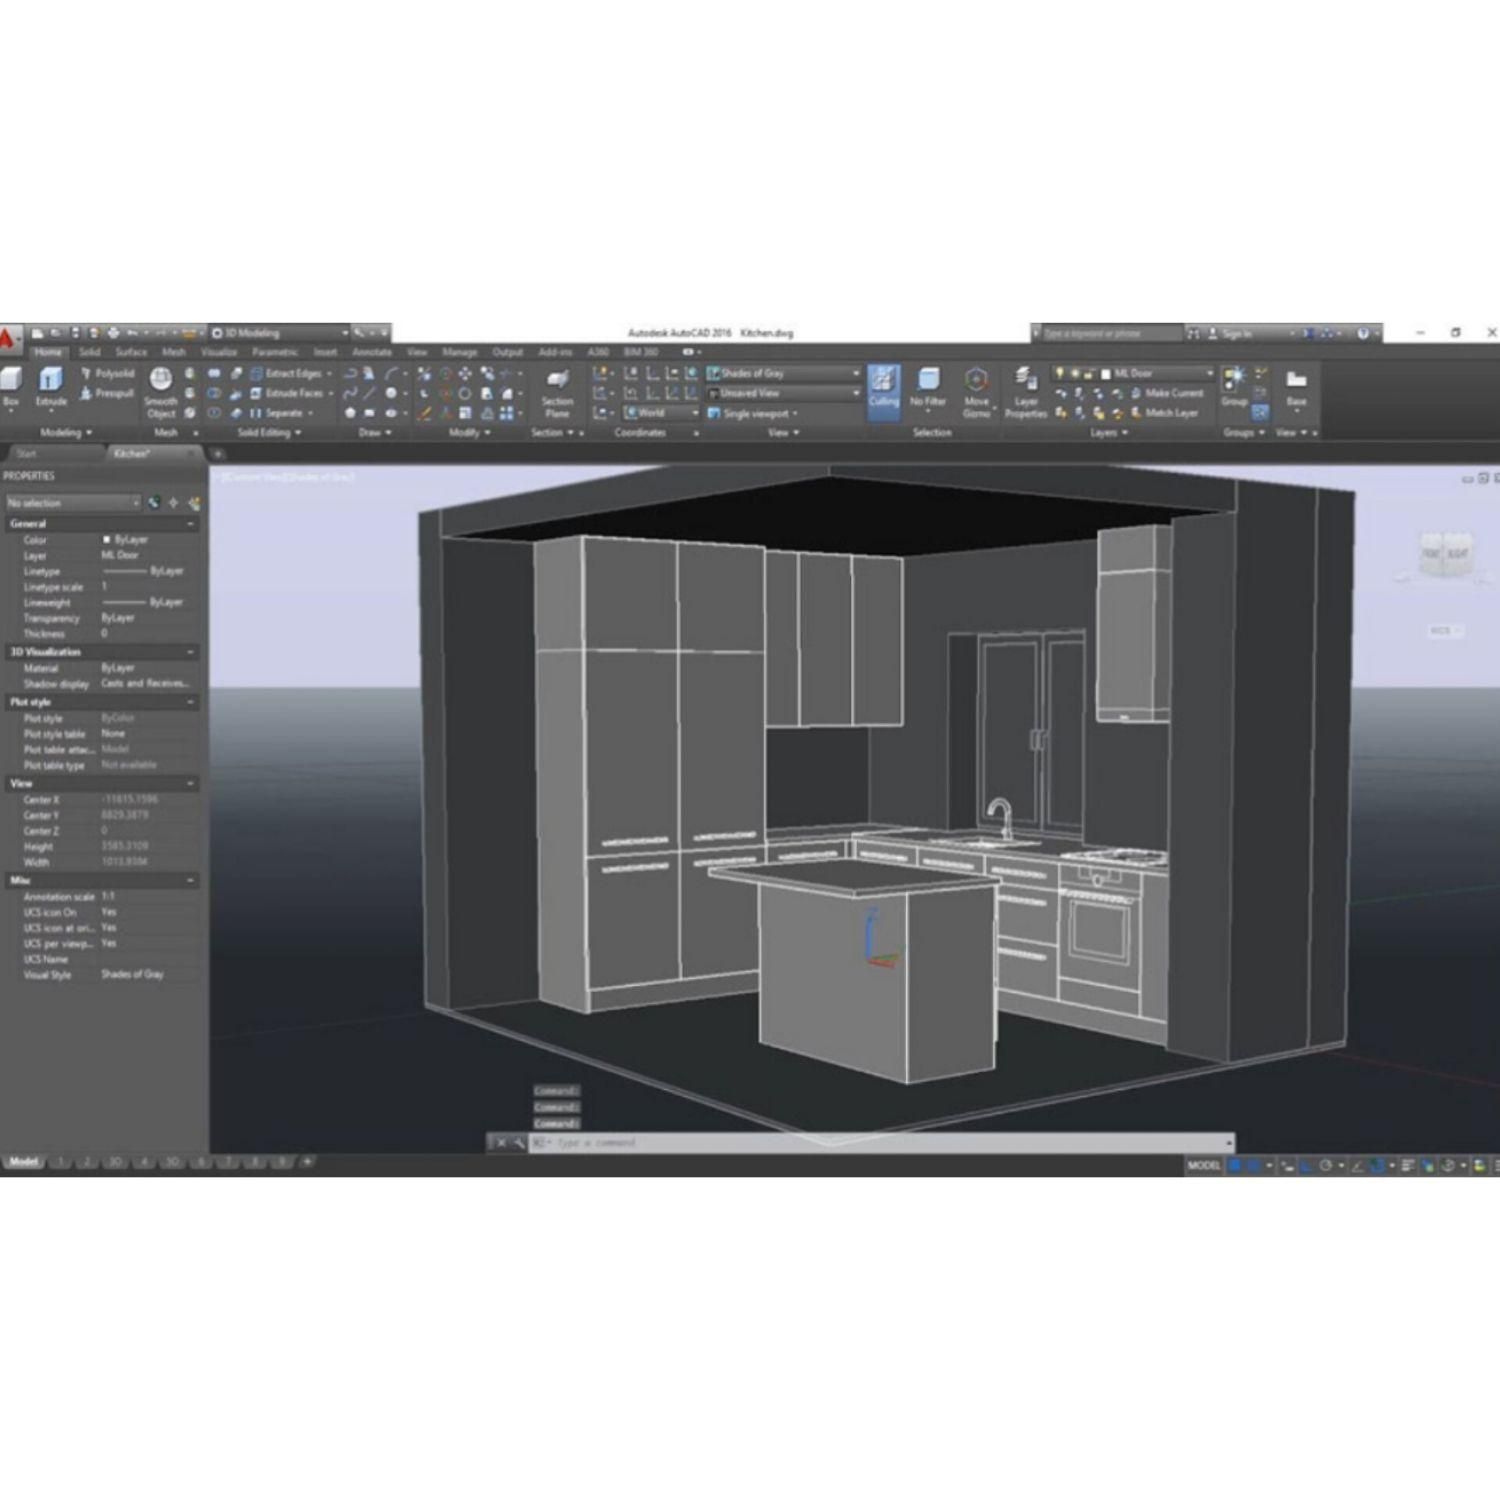Image resolution: width=1500 pixels, height=1500 pixels.
Task: Open the Shades of Gray visual style dropdown
Action: click(784, 373)
